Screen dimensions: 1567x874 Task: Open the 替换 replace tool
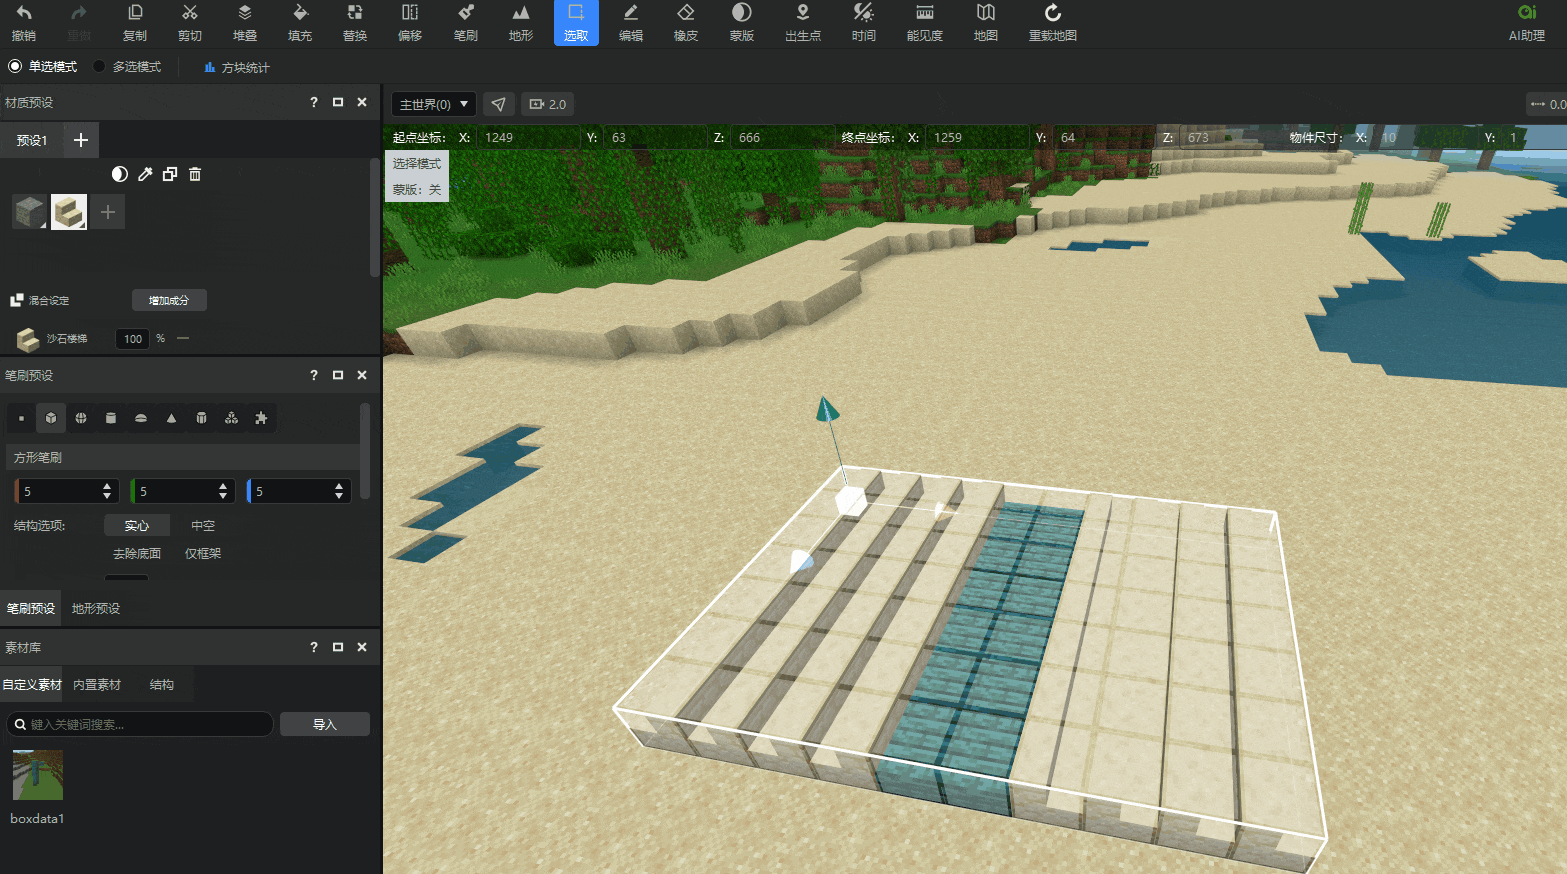[355, 23]
